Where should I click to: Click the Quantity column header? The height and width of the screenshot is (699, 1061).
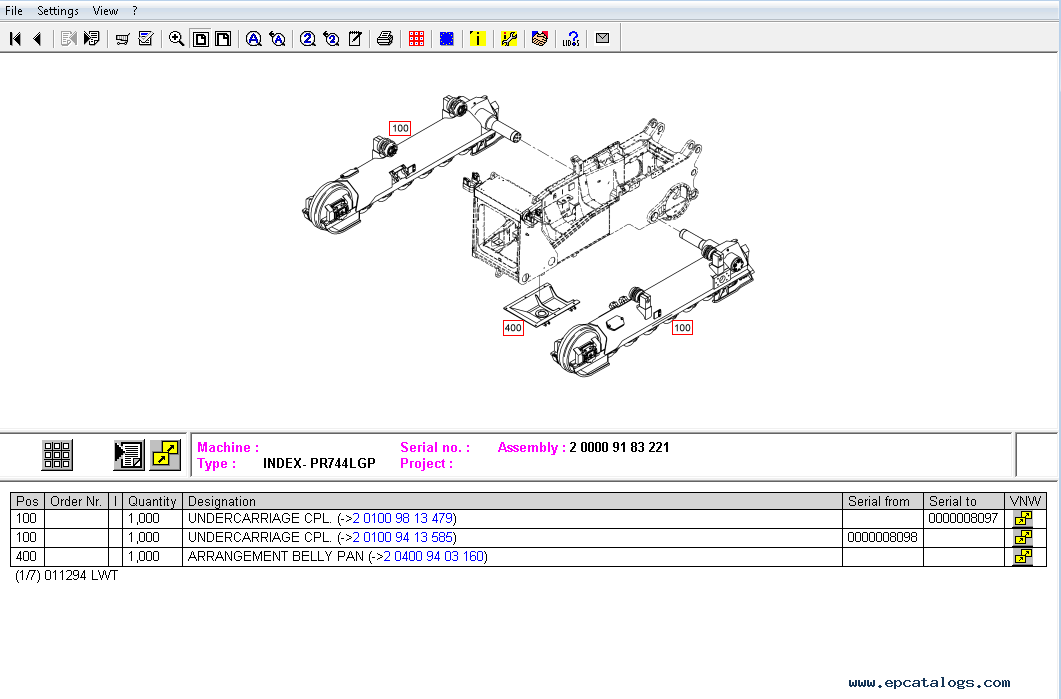coord(152,501)
